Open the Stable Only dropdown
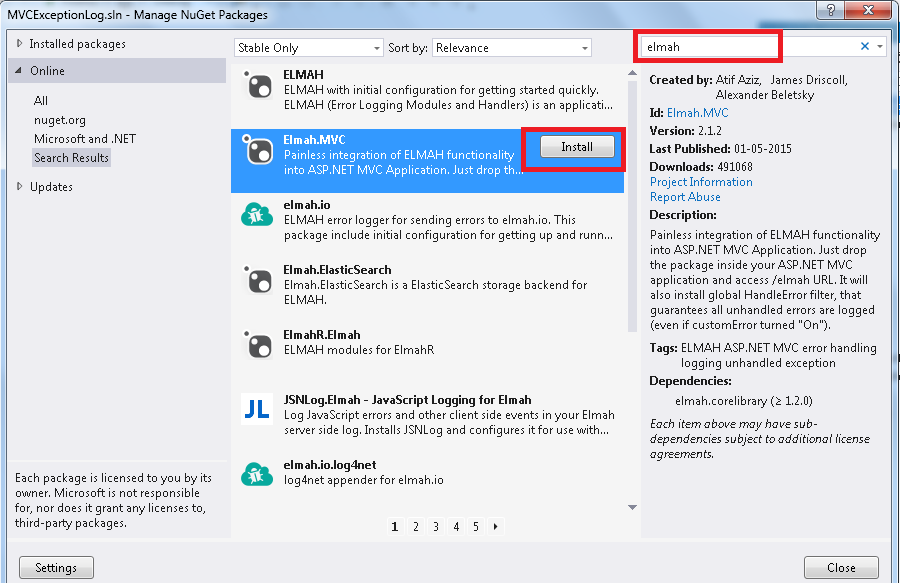The width and height of the screenshot is (902, 588). click(x=308, y=48)
